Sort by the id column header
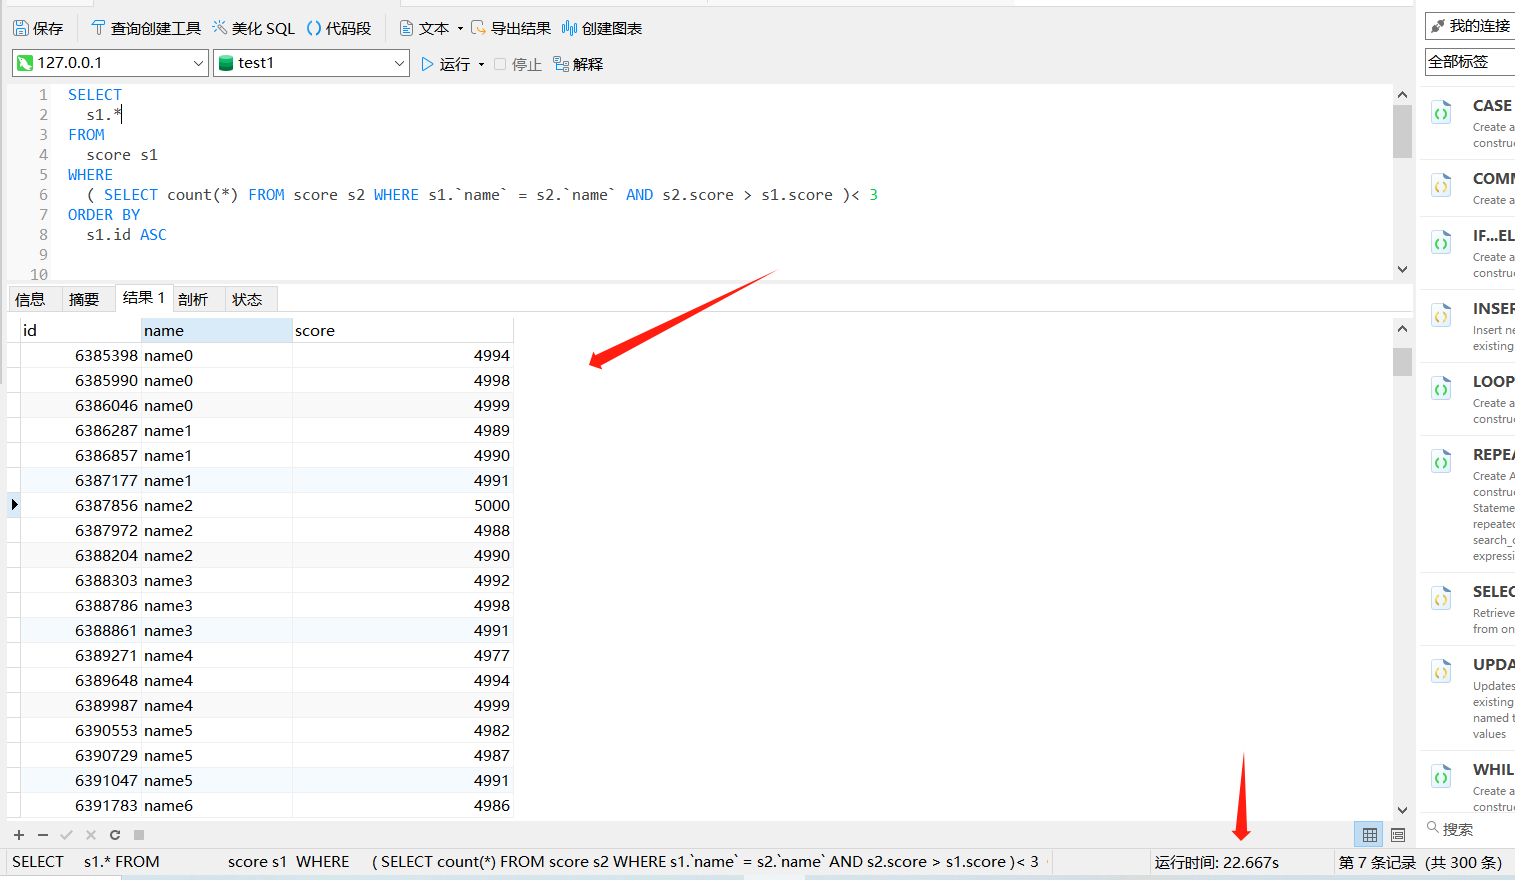This screenshot has width=1515, height=880. (x=80, y=330)
